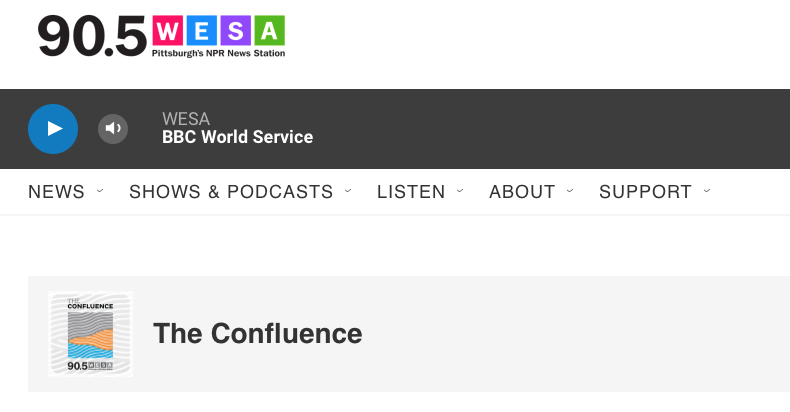
Task: Click the BBC World Service program title
Action: [237, 137]
